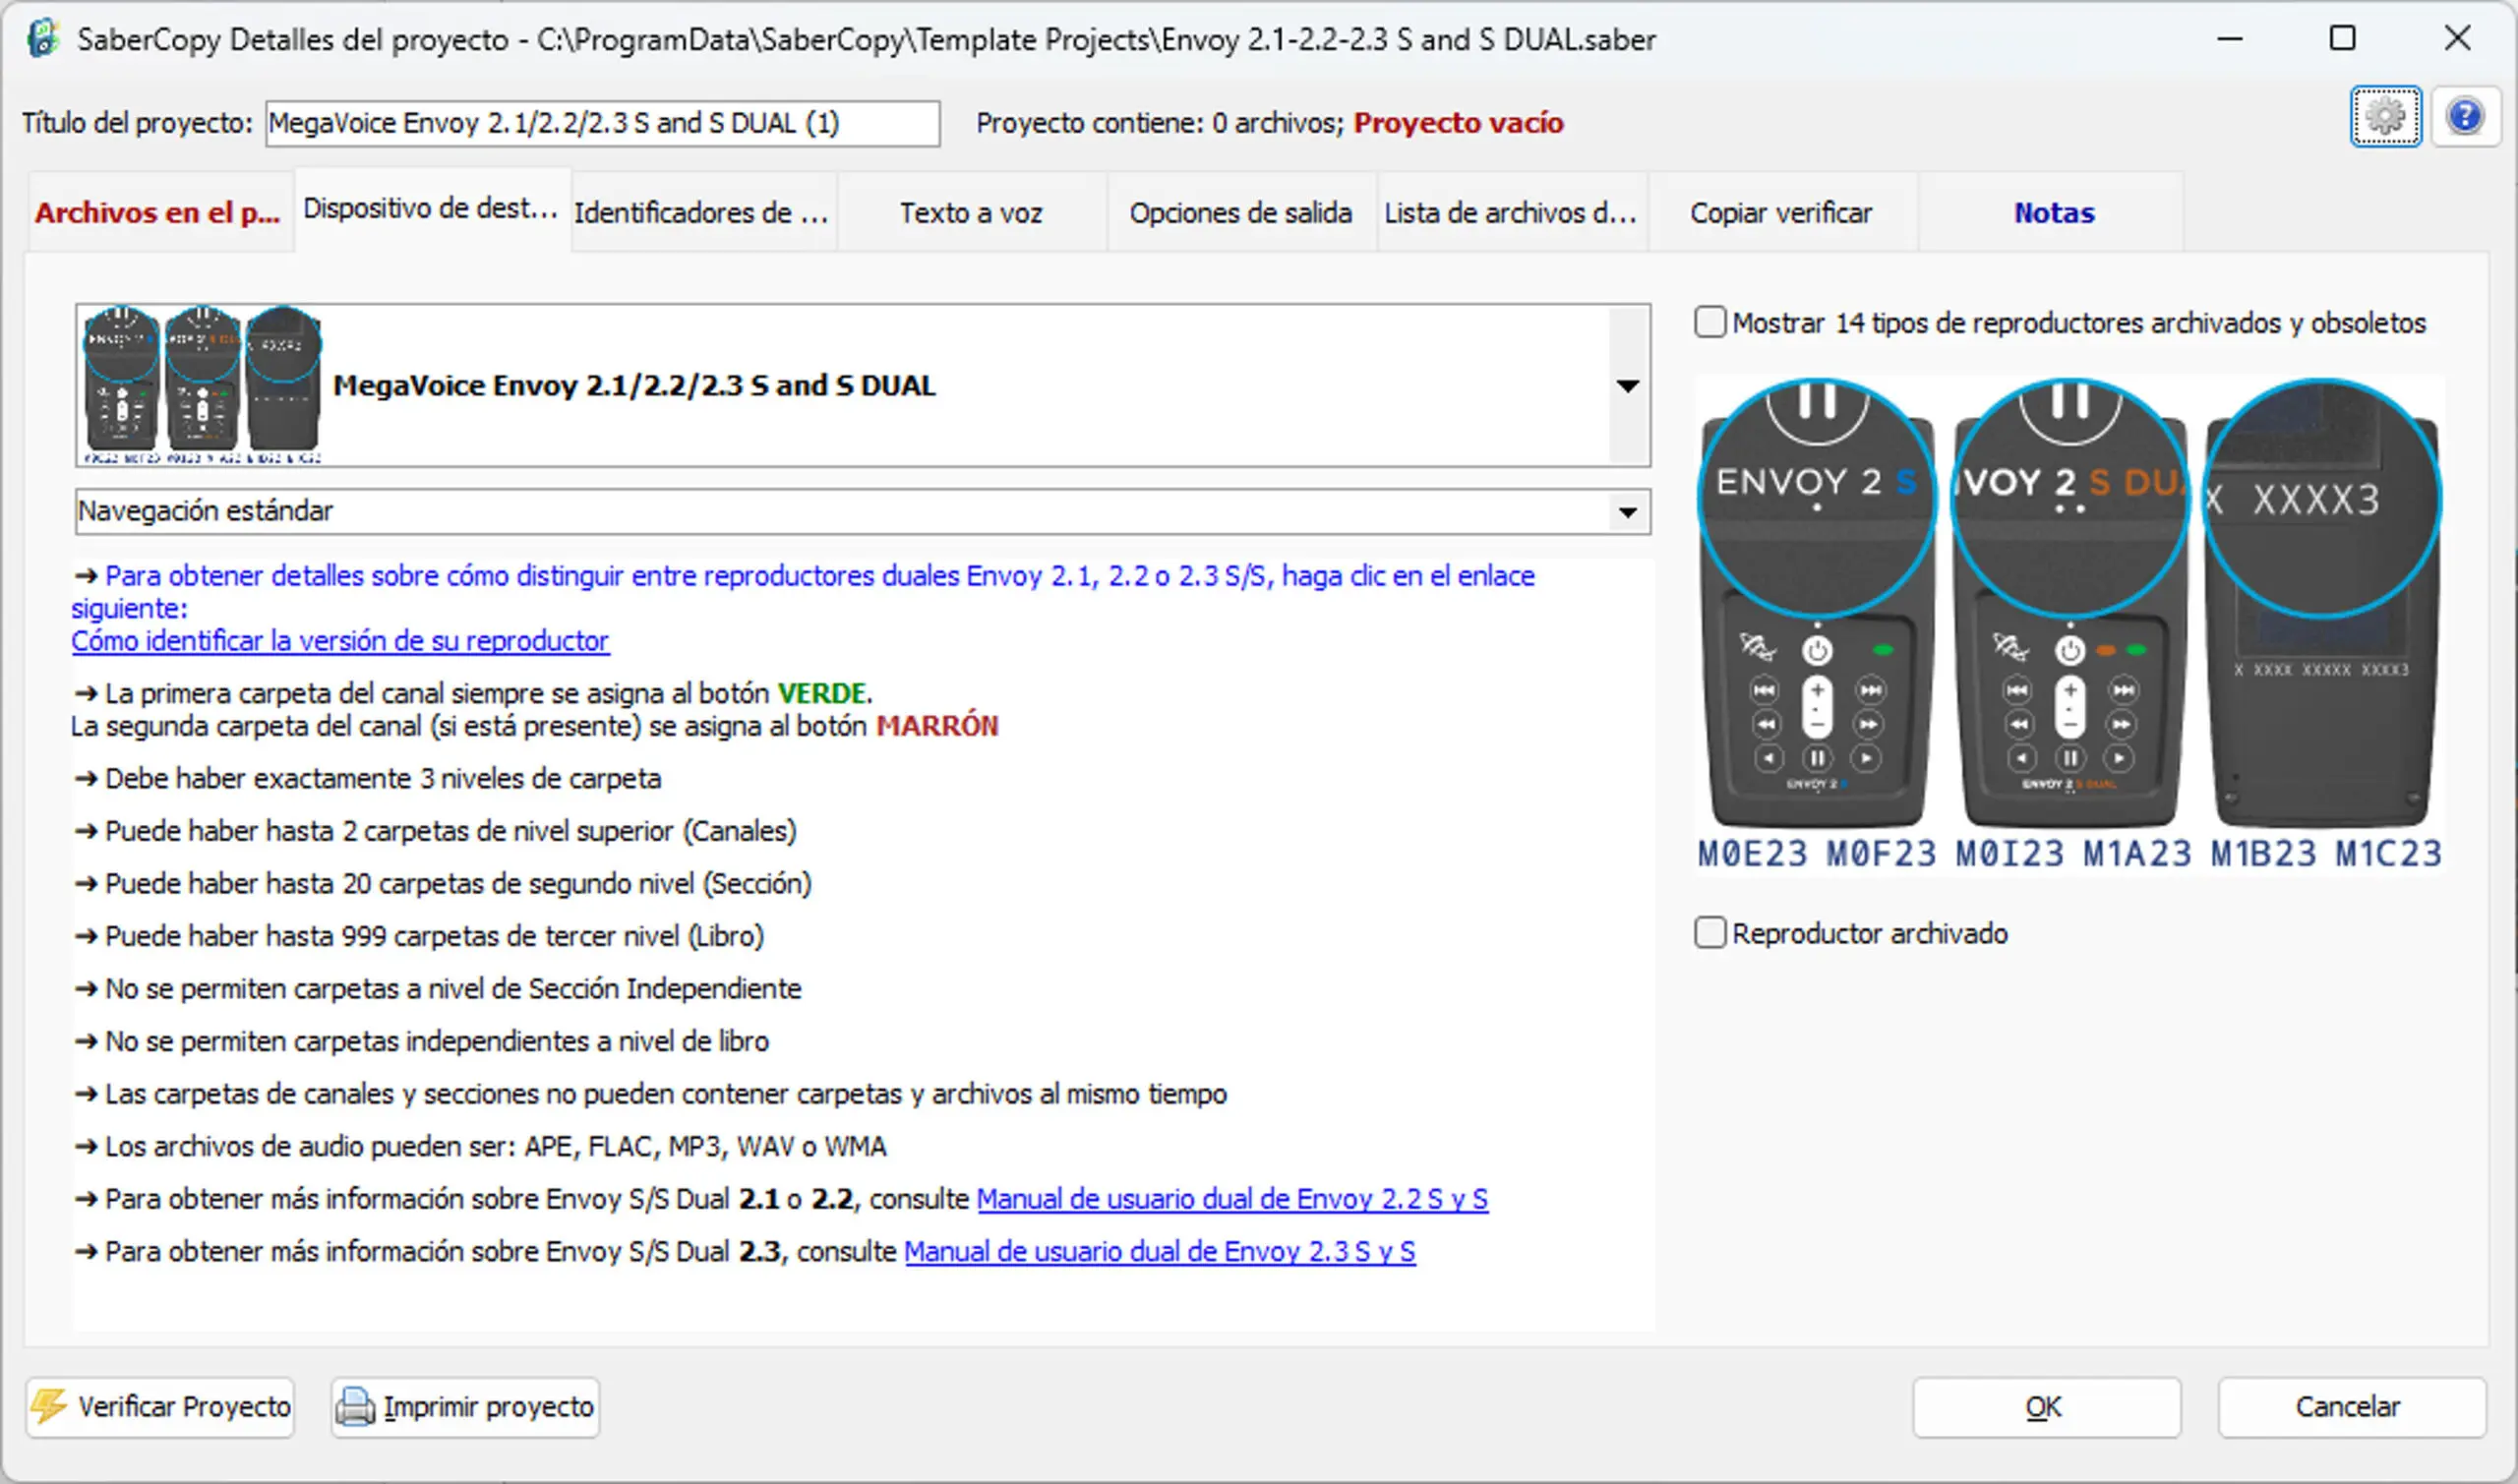
Task: Click the Título del proyecto text field
Action: point(602,123)
